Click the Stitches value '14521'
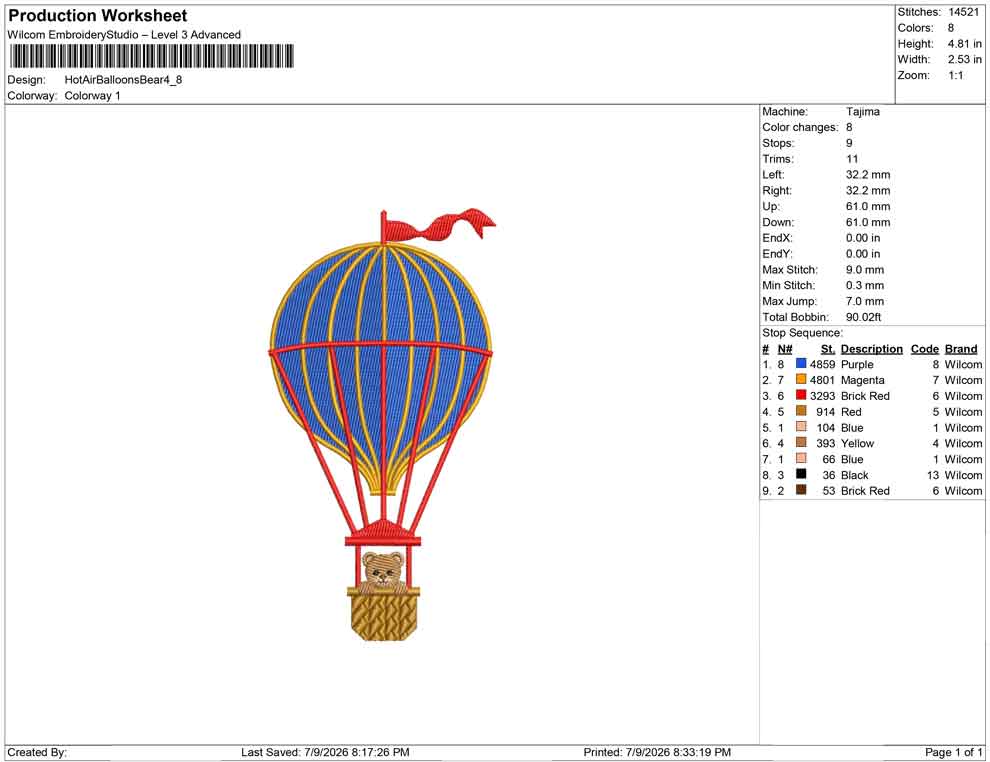990x762 pixels. click(963, 12)
